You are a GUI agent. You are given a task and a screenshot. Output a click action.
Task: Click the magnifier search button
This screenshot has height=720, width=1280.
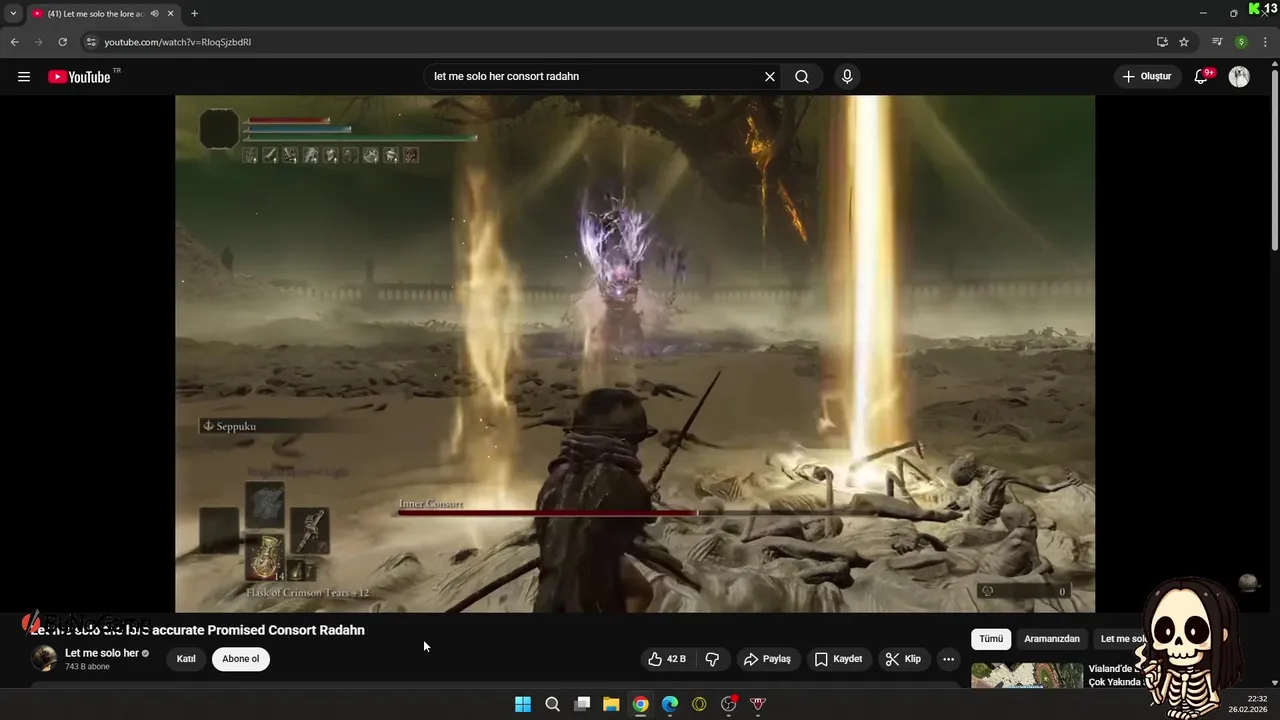pyautogui.click(x=802, y=77)
